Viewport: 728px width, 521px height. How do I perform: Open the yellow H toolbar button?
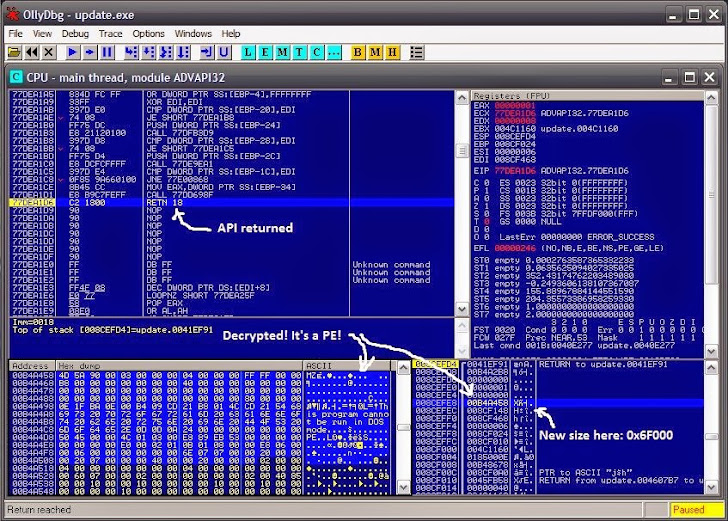392,52
